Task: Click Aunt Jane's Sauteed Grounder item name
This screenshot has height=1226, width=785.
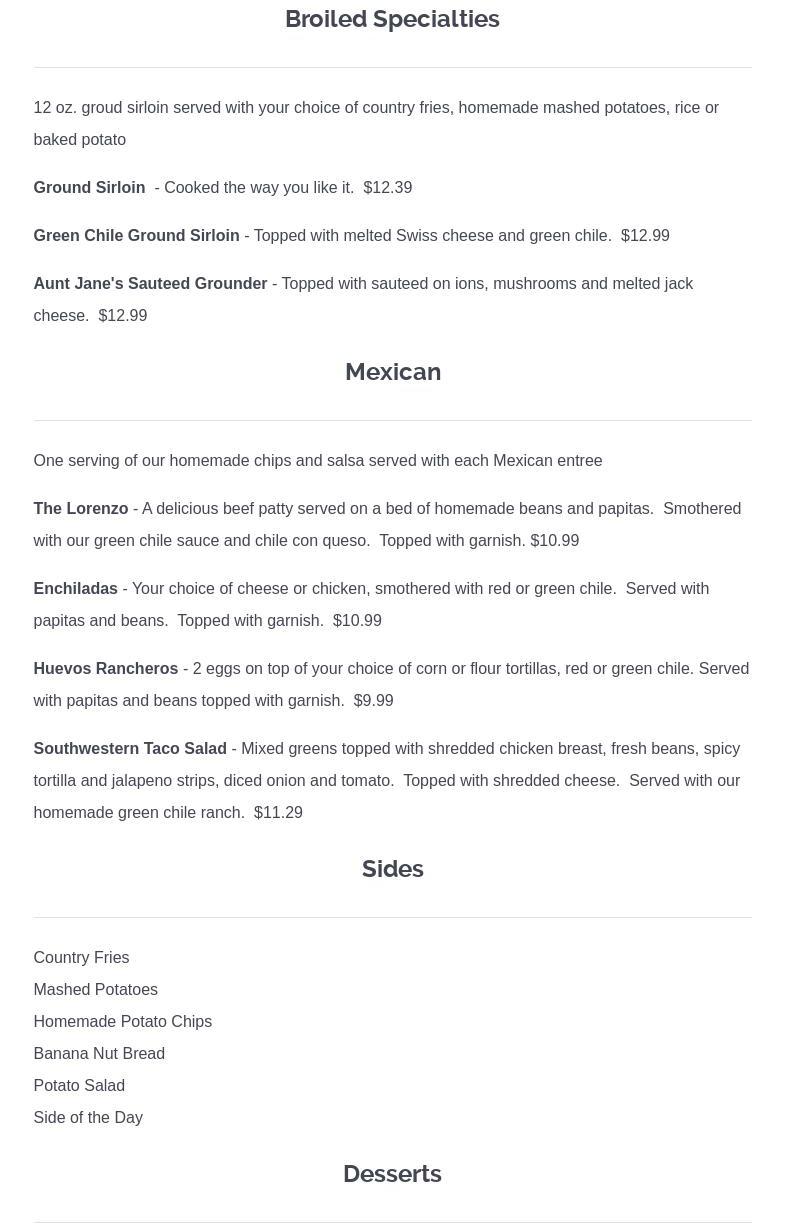Action: 150,284
